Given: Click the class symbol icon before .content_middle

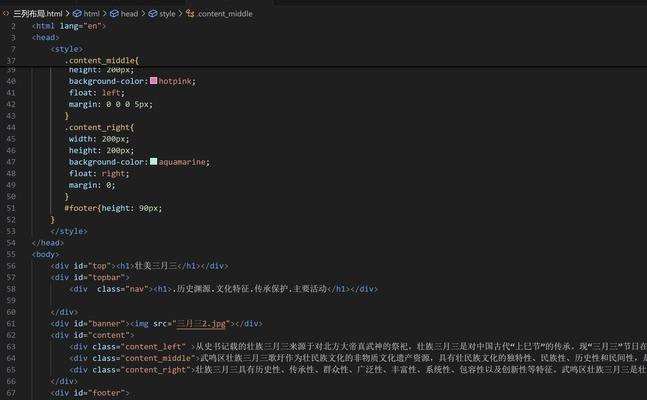Looking at the screenshot, I should coord(190,14).
